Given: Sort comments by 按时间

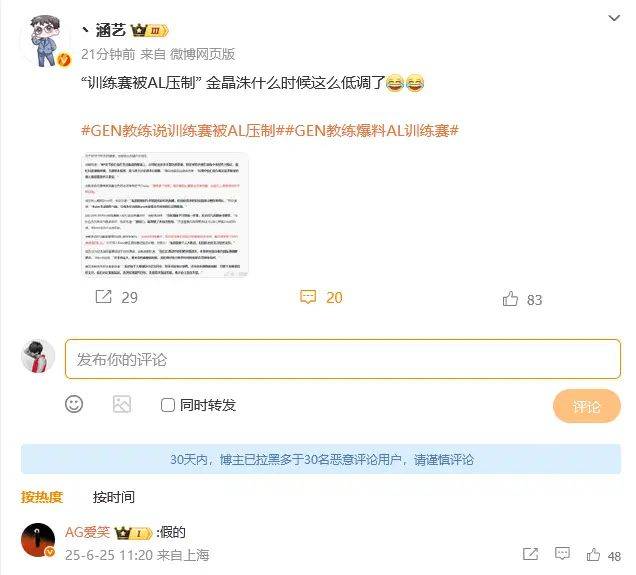Looking at the screenshot, I should pos(114,496).
